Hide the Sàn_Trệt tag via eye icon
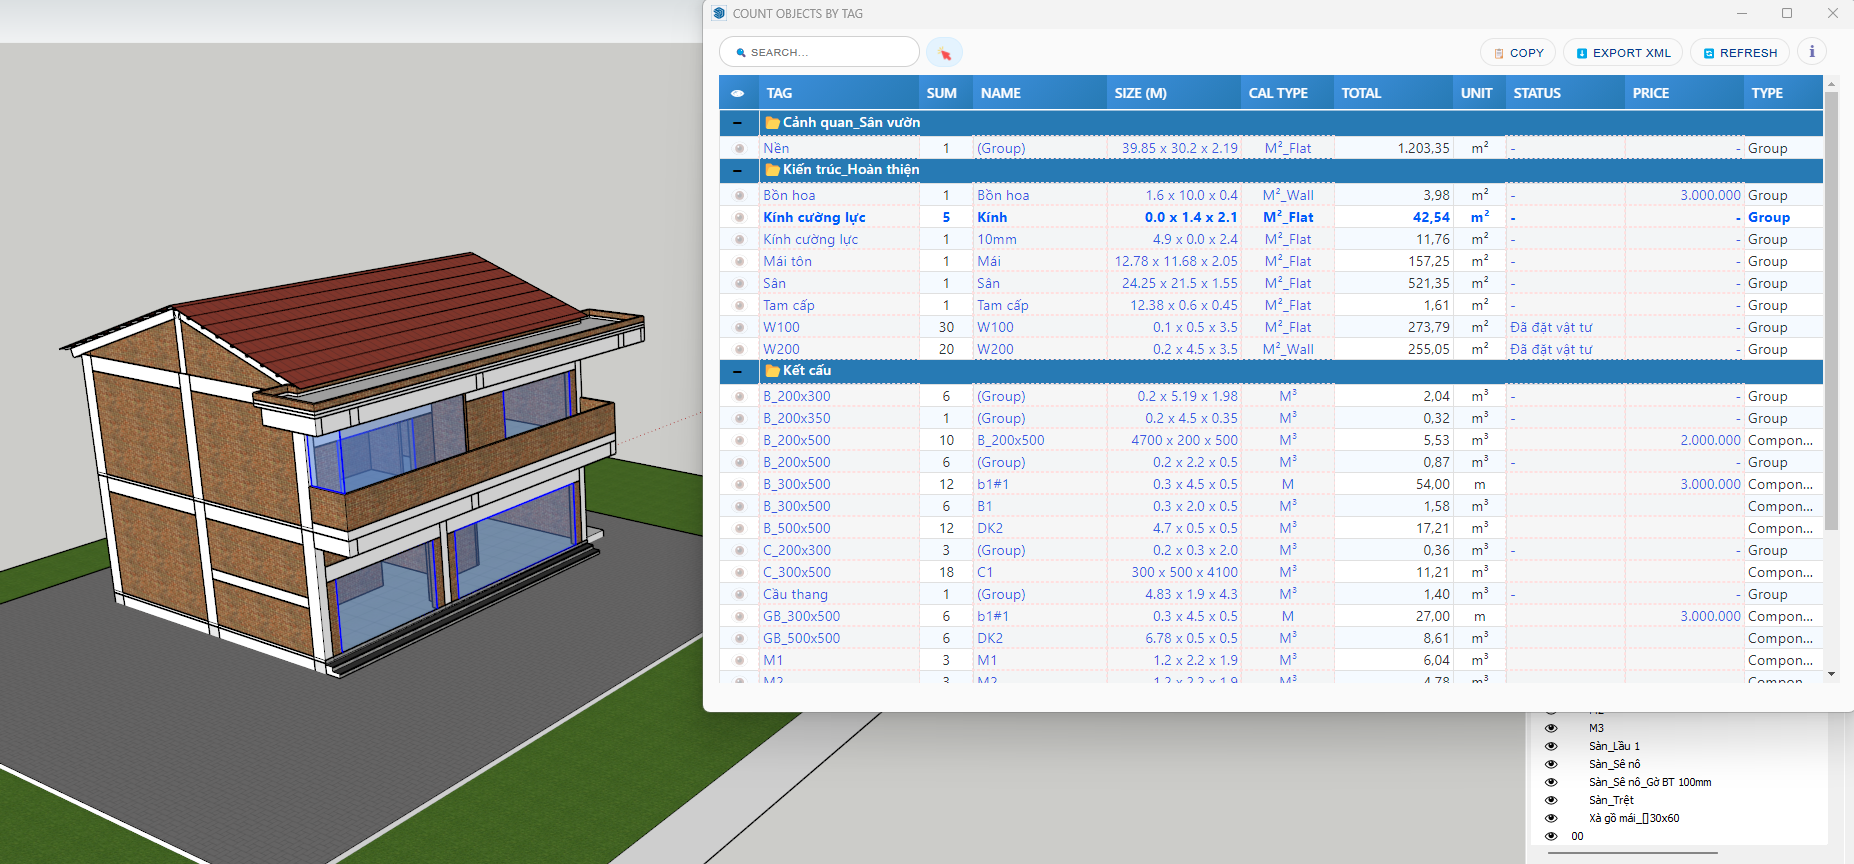Viewport: 1854px width, 864px height. [1551, 800]
